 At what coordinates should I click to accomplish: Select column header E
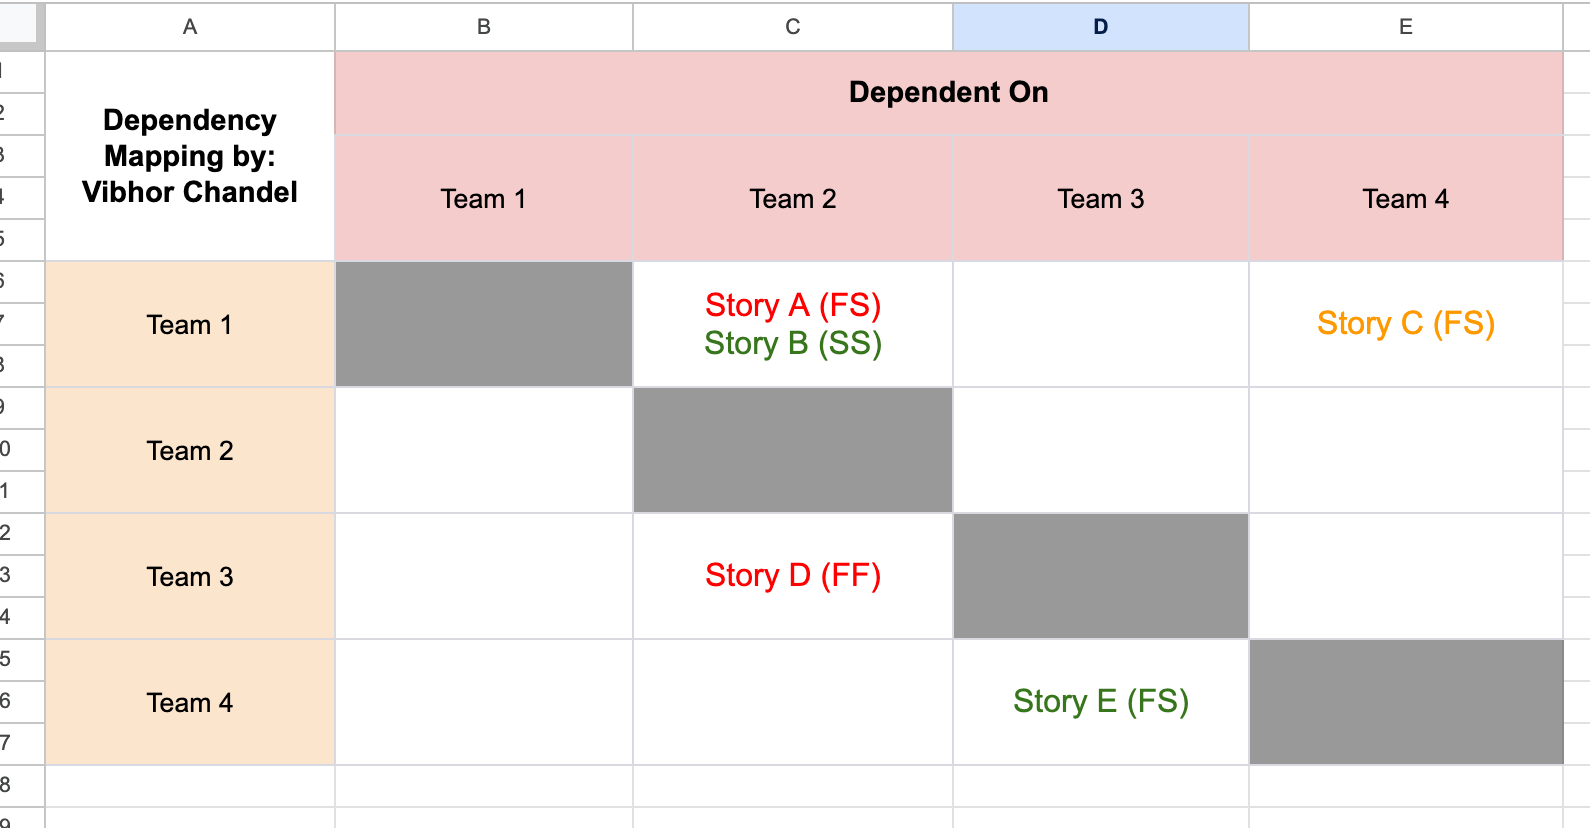pos(1405,27)
